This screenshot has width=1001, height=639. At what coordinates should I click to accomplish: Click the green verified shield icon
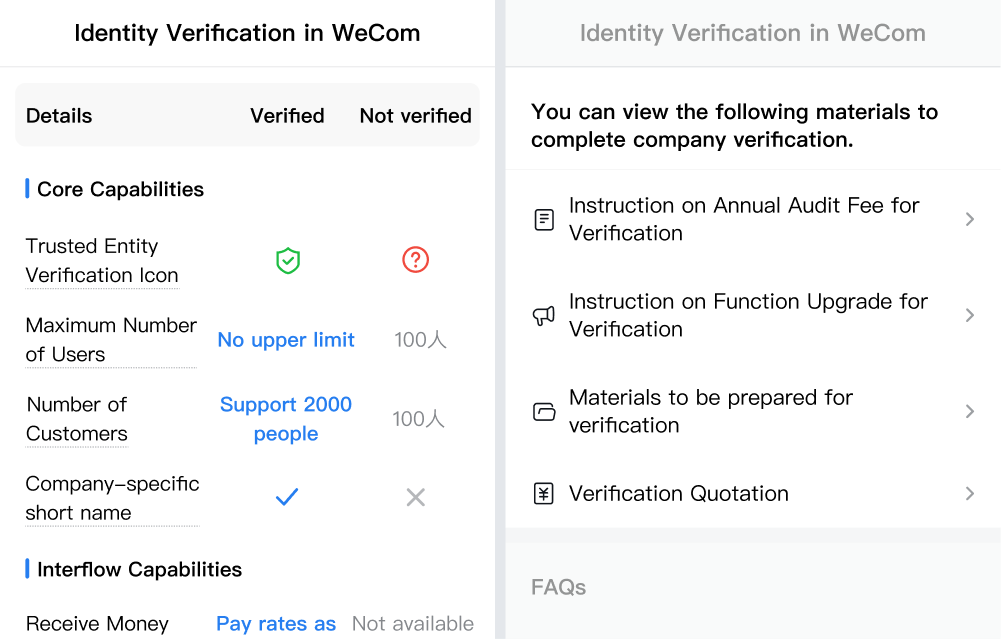(x=288, y=260)
